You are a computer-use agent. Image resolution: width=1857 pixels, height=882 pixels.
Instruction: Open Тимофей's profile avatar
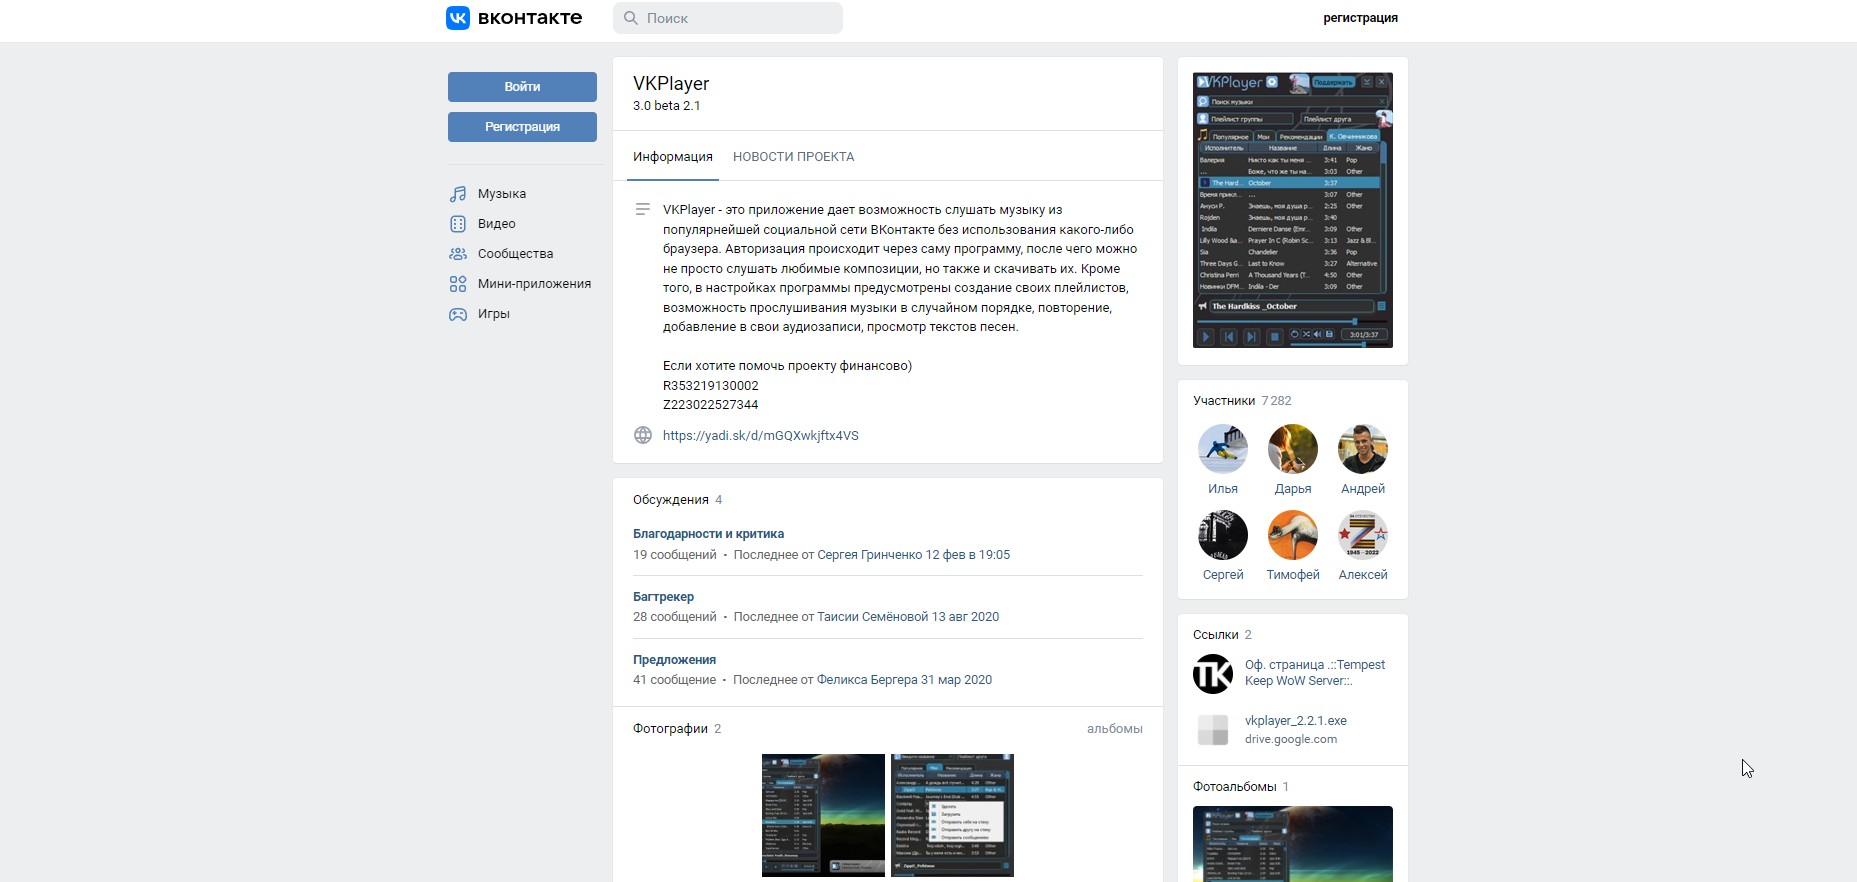1293,535
